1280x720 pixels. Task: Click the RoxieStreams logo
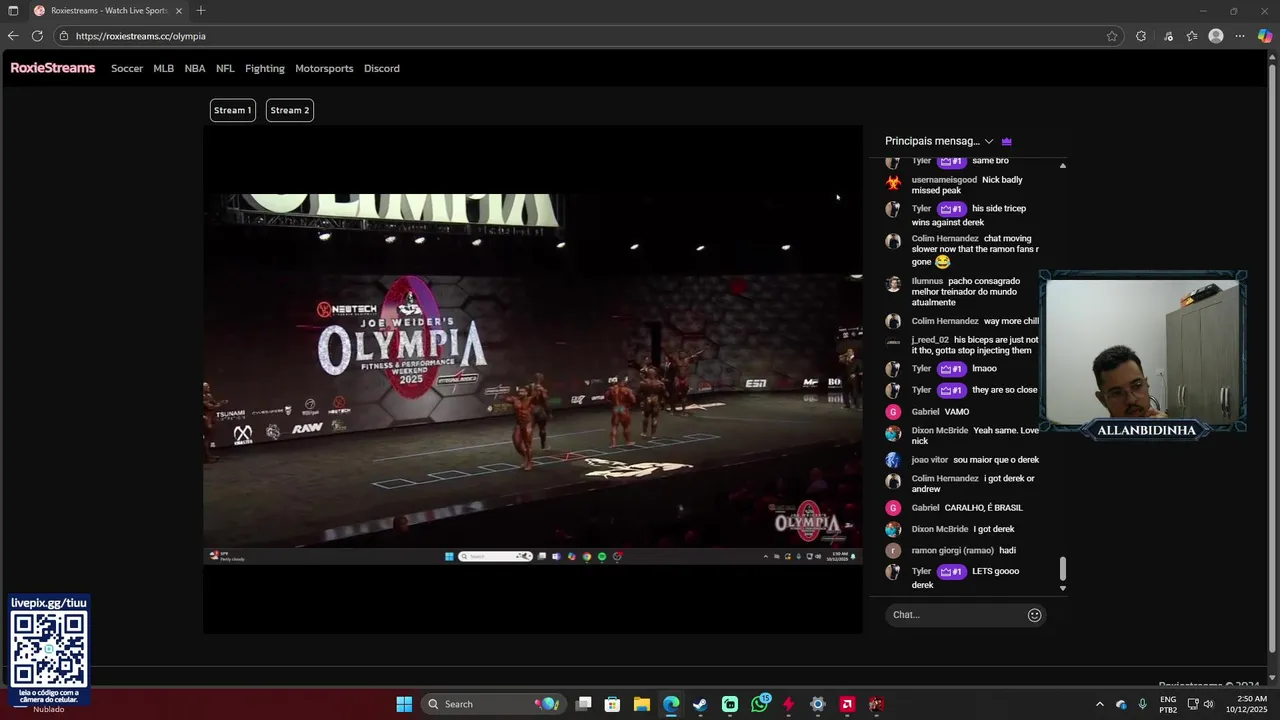(x=53, y=68)
